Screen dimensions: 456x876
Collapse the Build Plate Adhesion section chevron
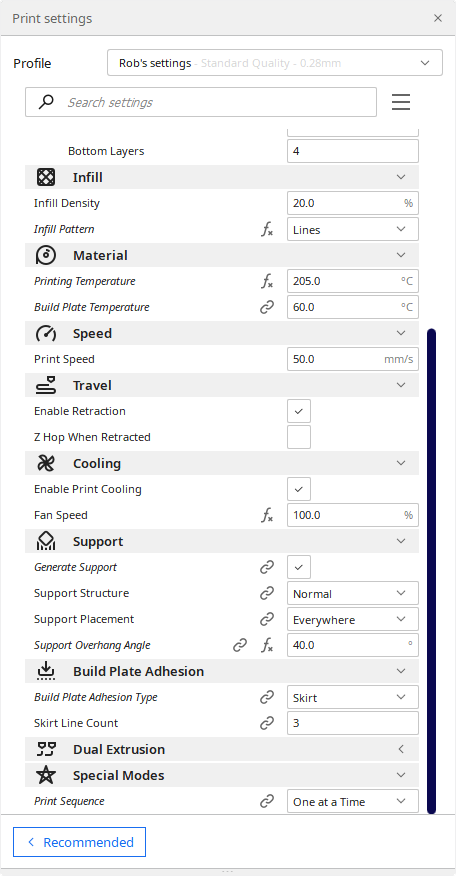point(401,671)
